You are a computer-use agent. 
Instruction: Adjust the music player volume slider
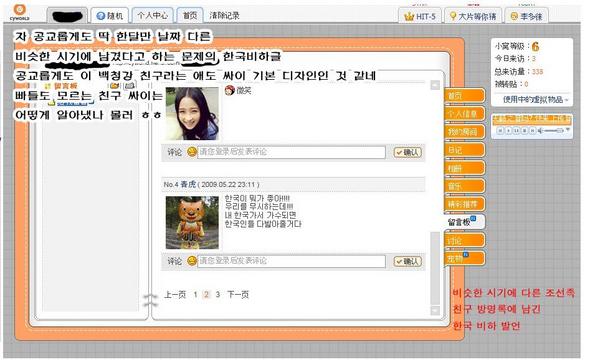coord(553,131)
